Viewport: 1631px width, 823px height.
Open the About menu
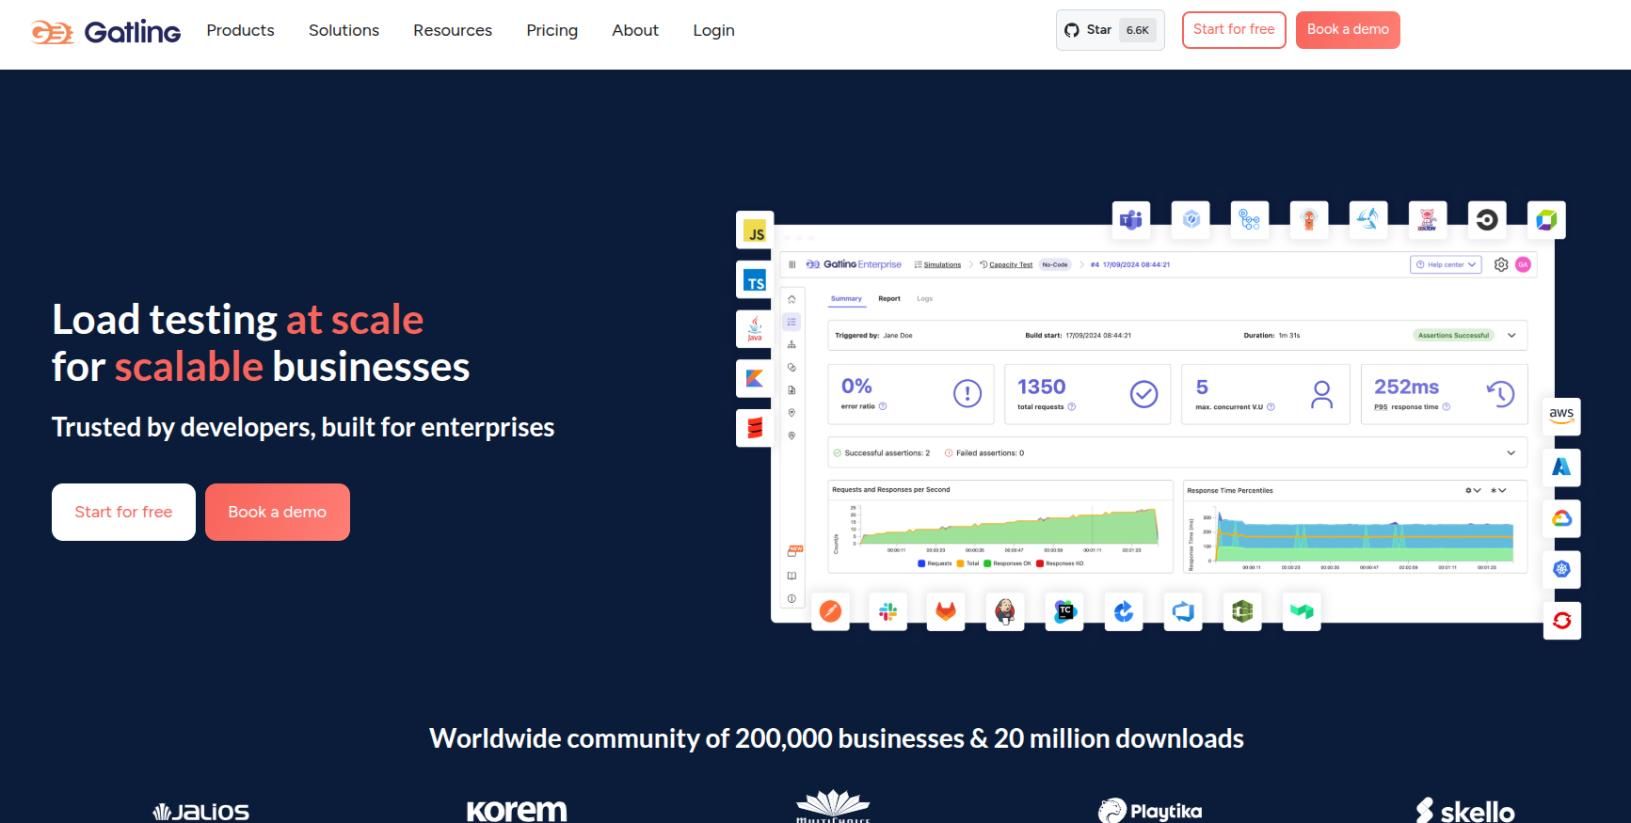(635, 30)
